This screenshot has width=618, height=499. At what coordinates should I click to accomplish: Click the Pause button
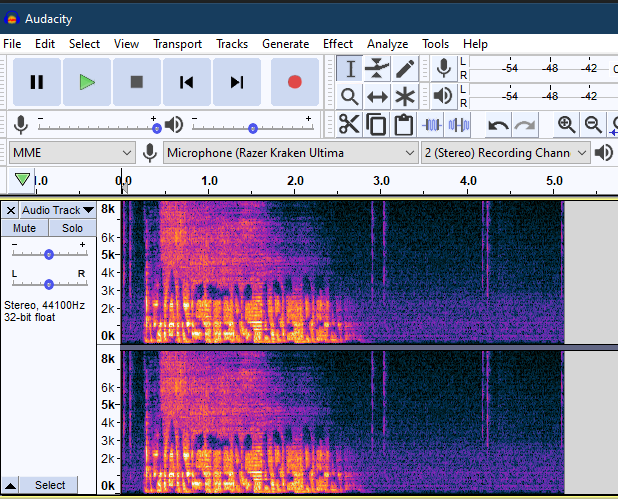pyautogui.click(x=37, y=82)
